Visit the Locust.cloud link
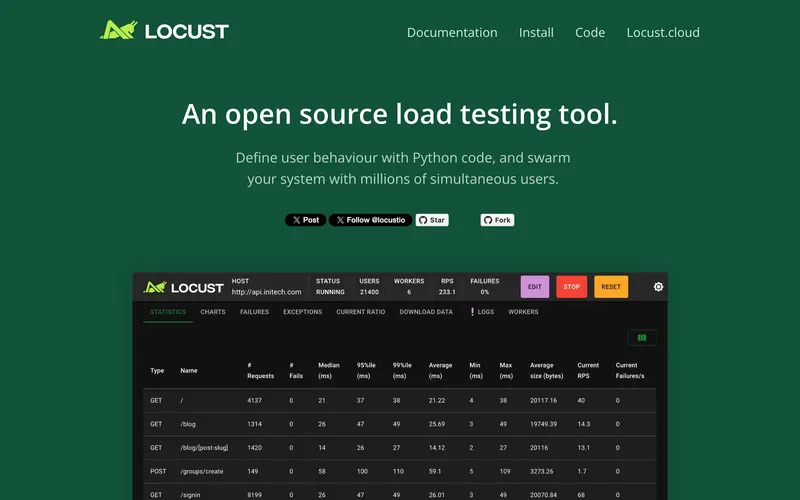Viewport: 800px width, 500px height. tap(663, 32)
